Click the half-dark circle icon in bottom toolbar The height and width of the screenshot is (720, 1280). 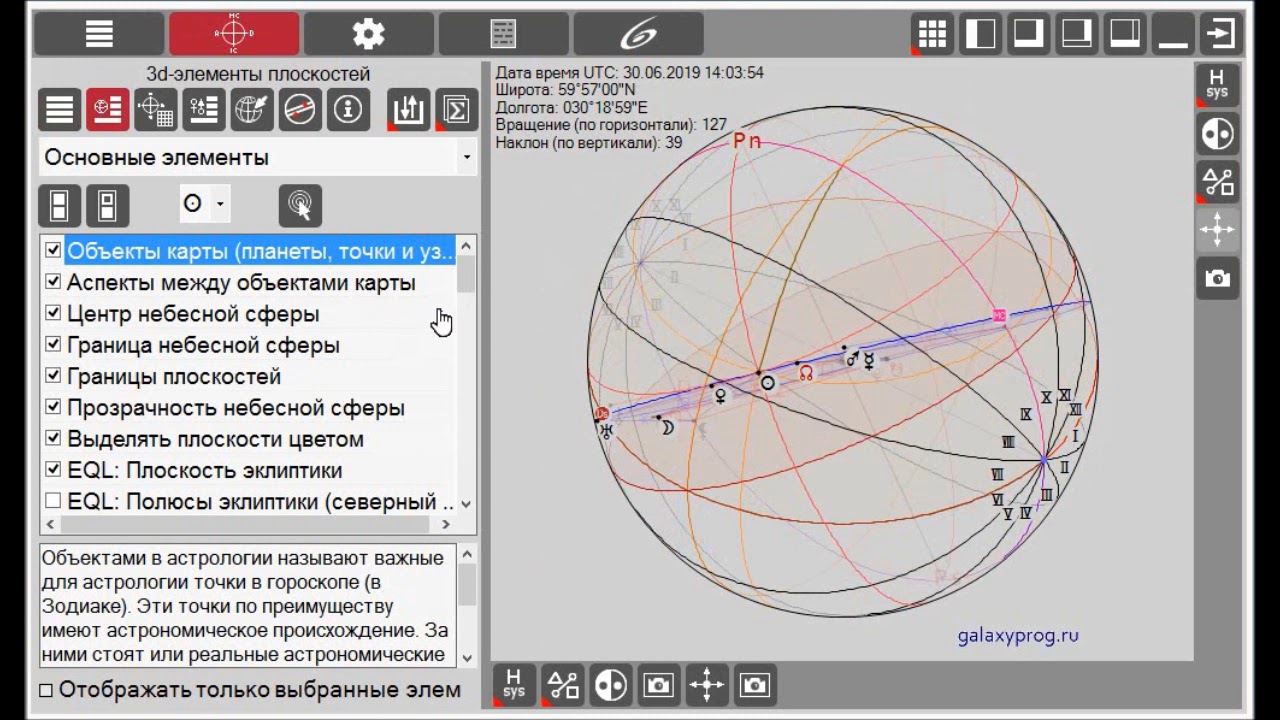611,685
